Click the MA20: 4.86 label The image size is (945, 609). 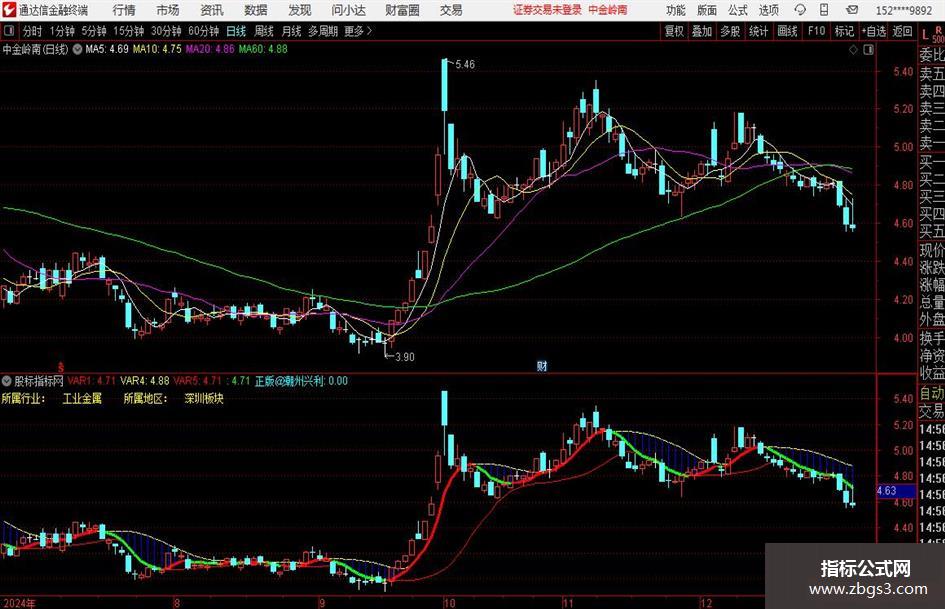tap(210, 49)
